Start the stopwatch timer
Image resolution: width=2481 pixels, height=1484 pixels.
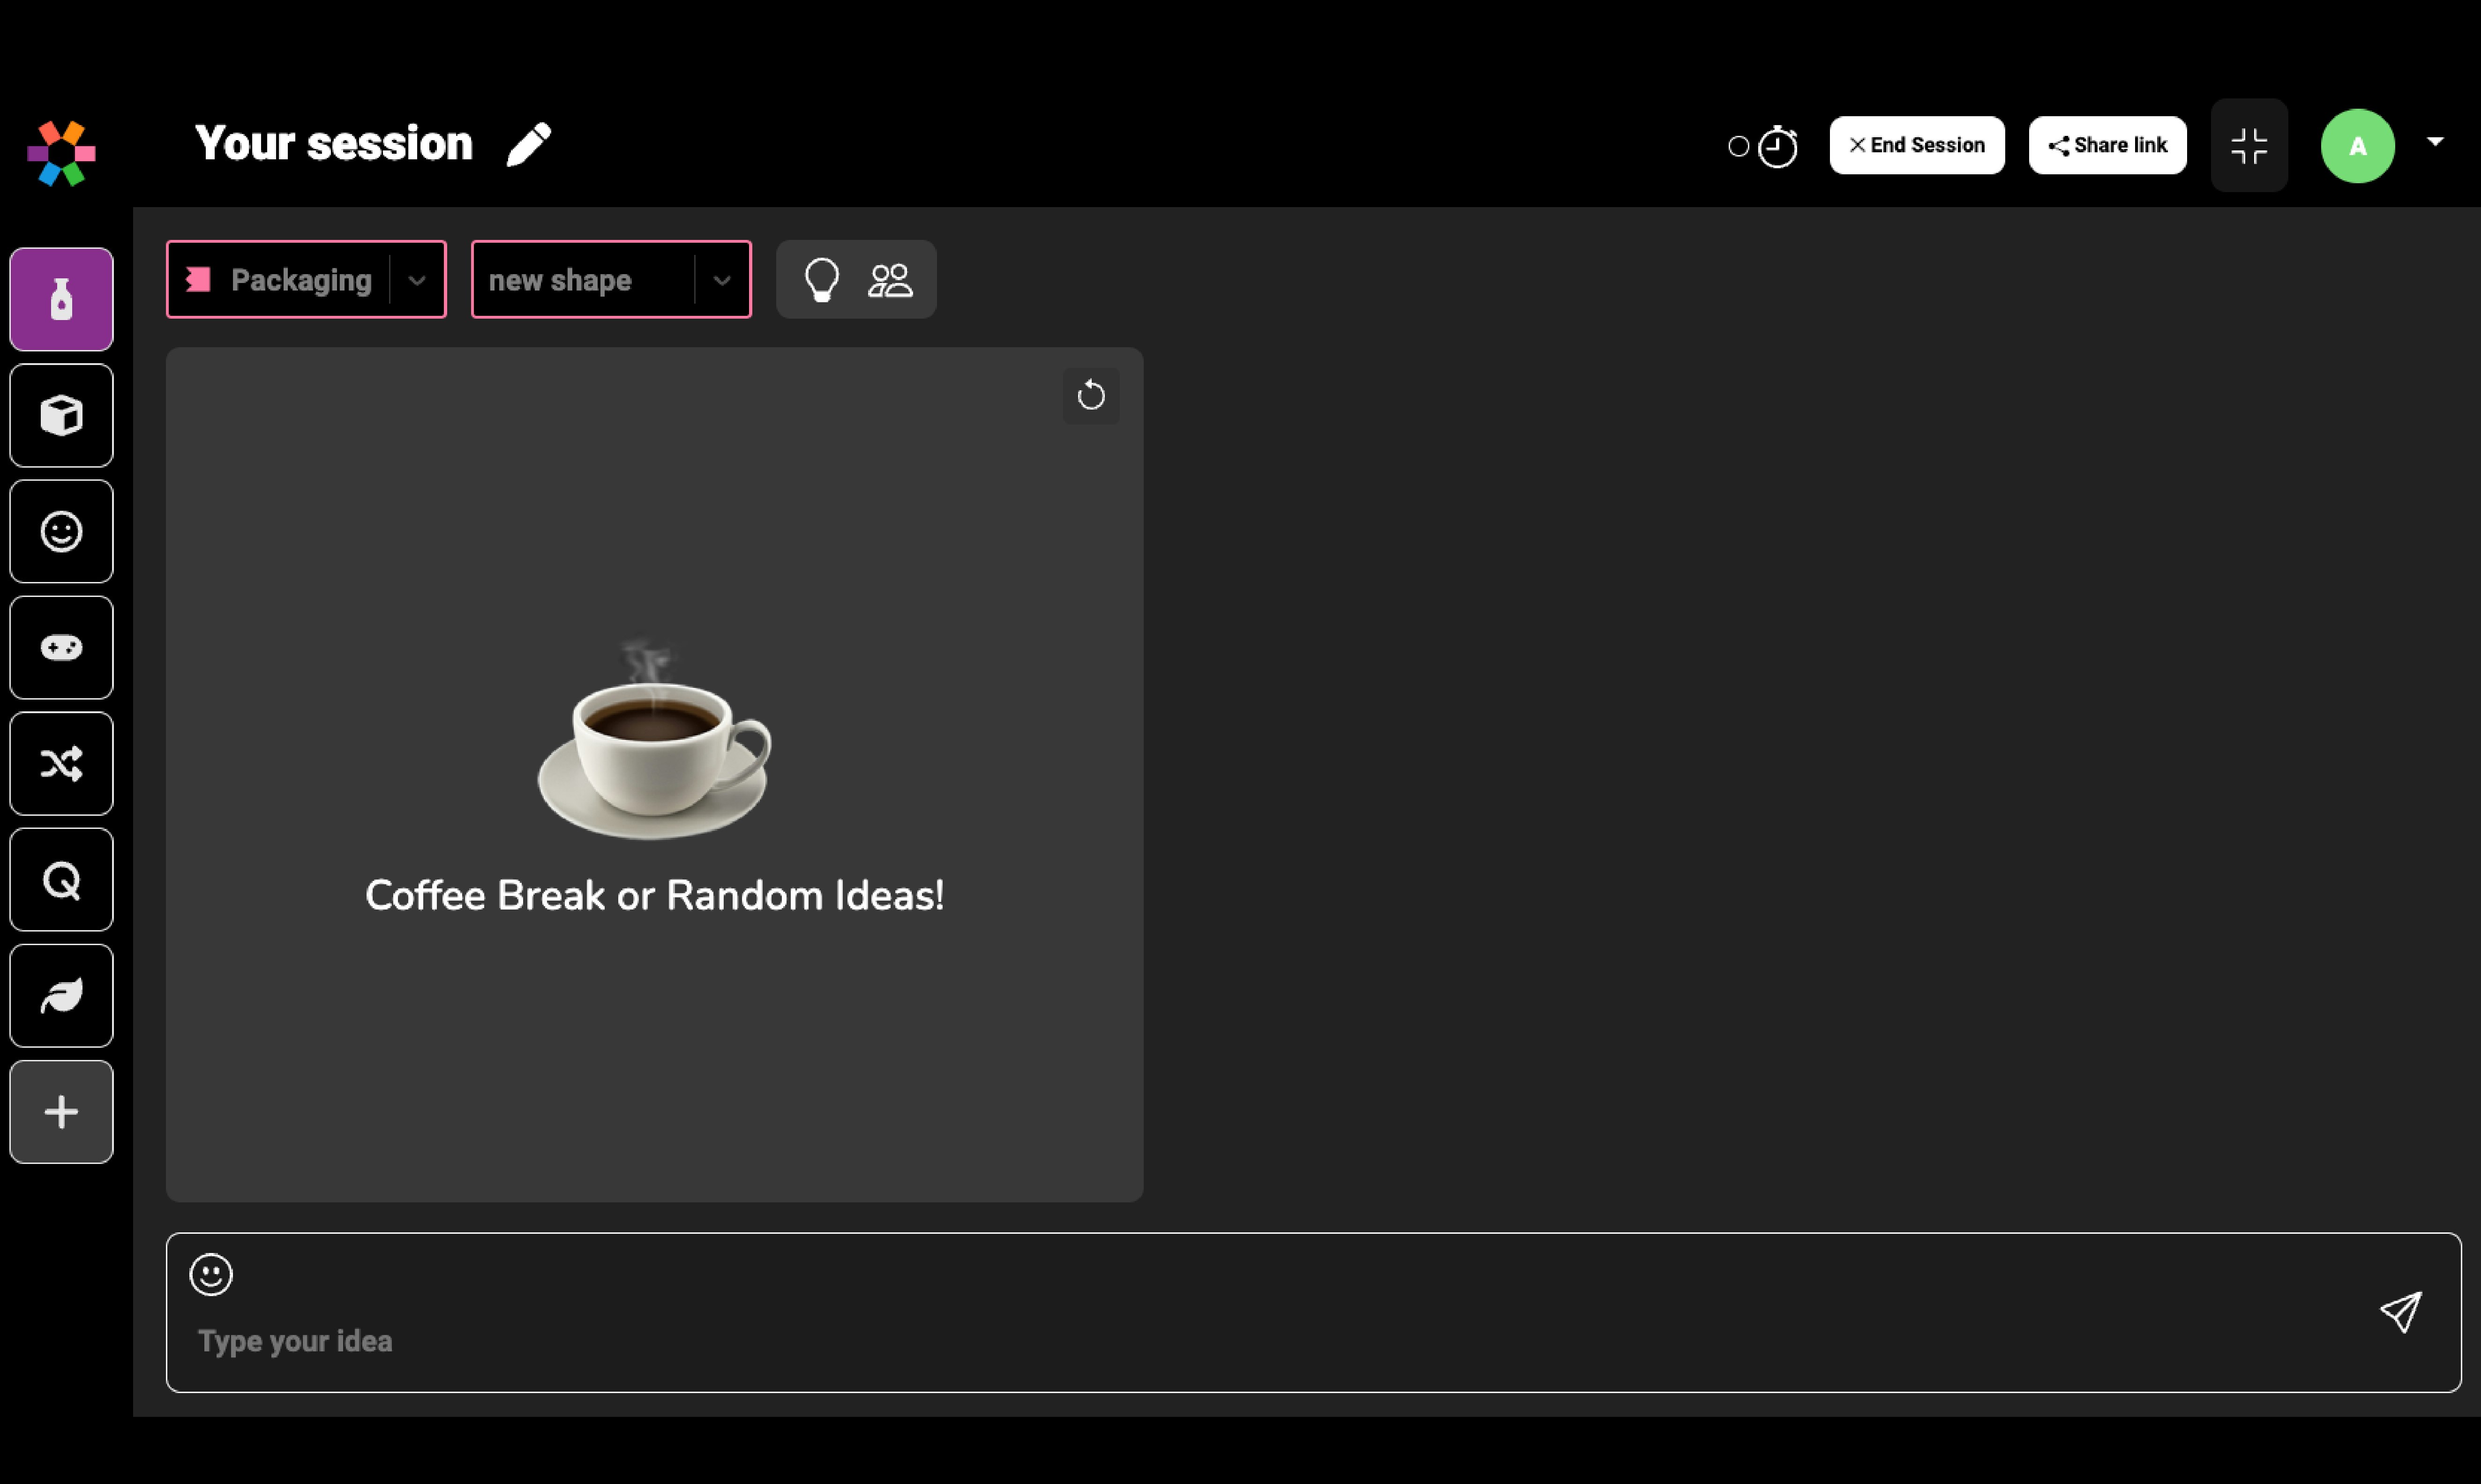tap(1778, 147)
